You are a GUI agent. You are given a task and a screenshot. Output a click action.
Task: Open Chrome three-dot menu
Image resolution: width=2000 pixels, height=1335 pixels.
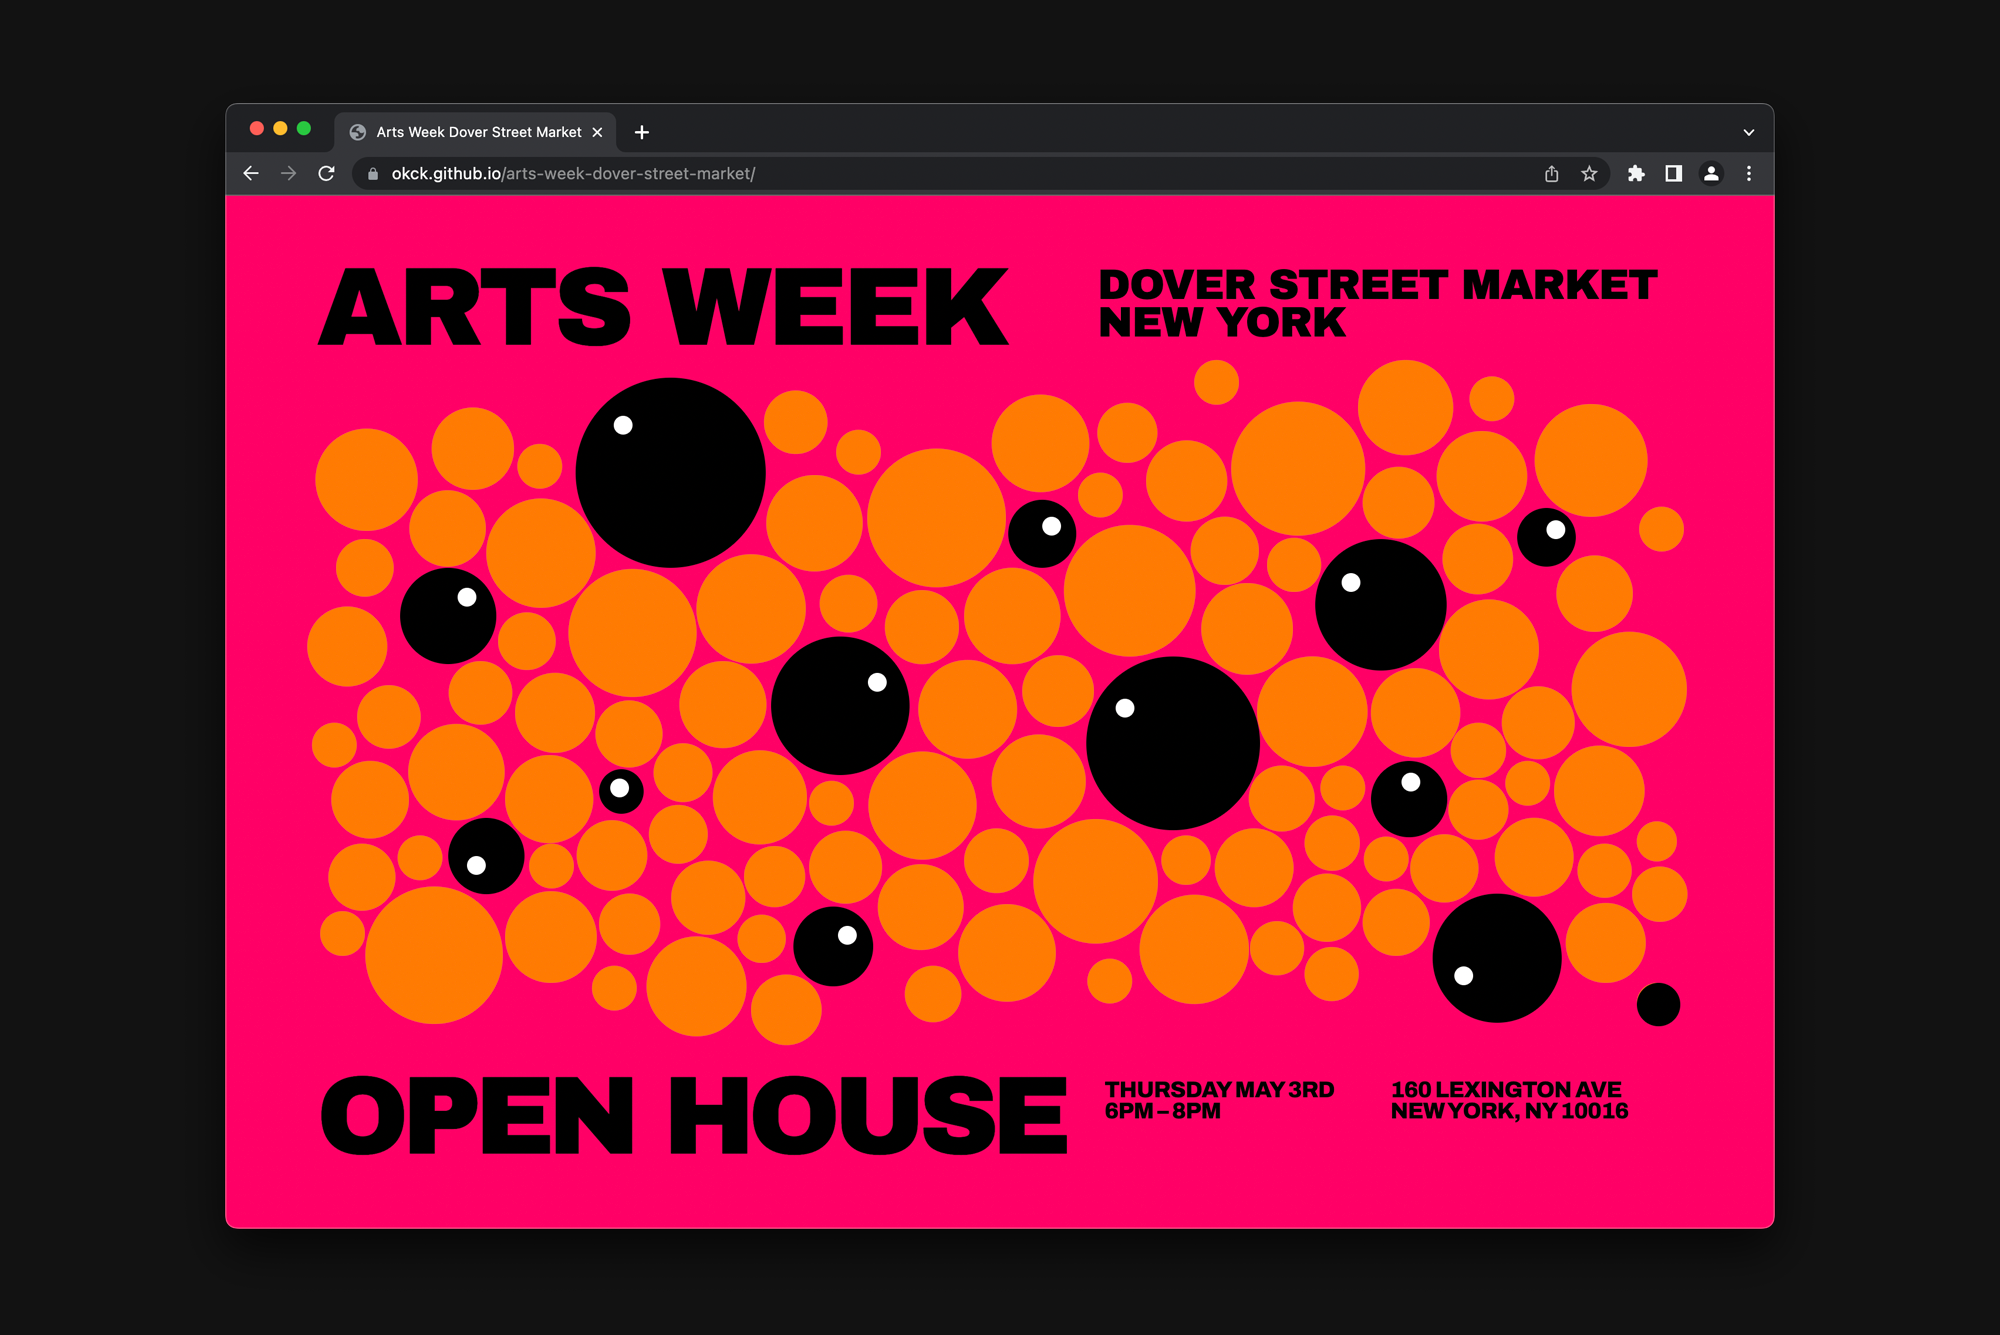[x=1749, y=174]
